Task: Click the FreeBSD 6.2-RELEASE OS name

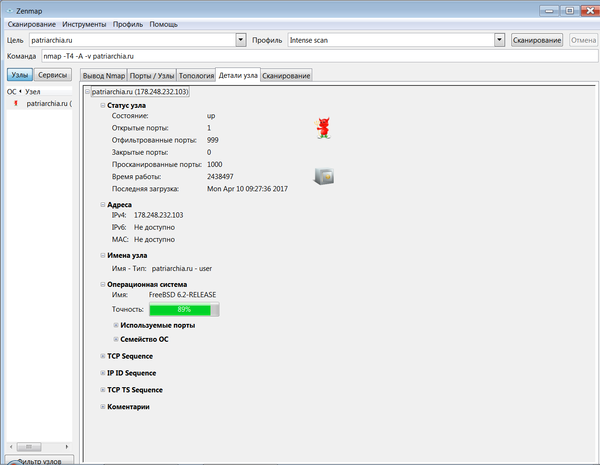Action: (x=182, y=295)
